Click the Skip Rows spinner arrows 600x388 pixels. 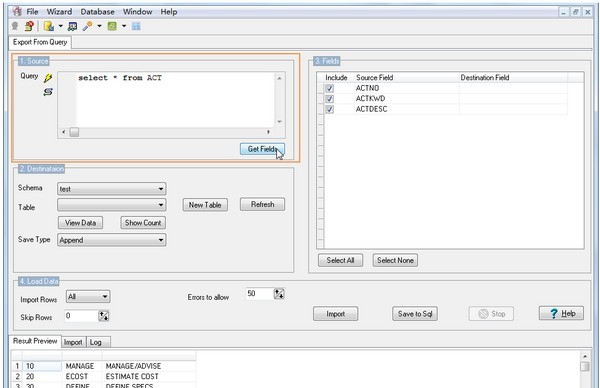tap(103, 316)
